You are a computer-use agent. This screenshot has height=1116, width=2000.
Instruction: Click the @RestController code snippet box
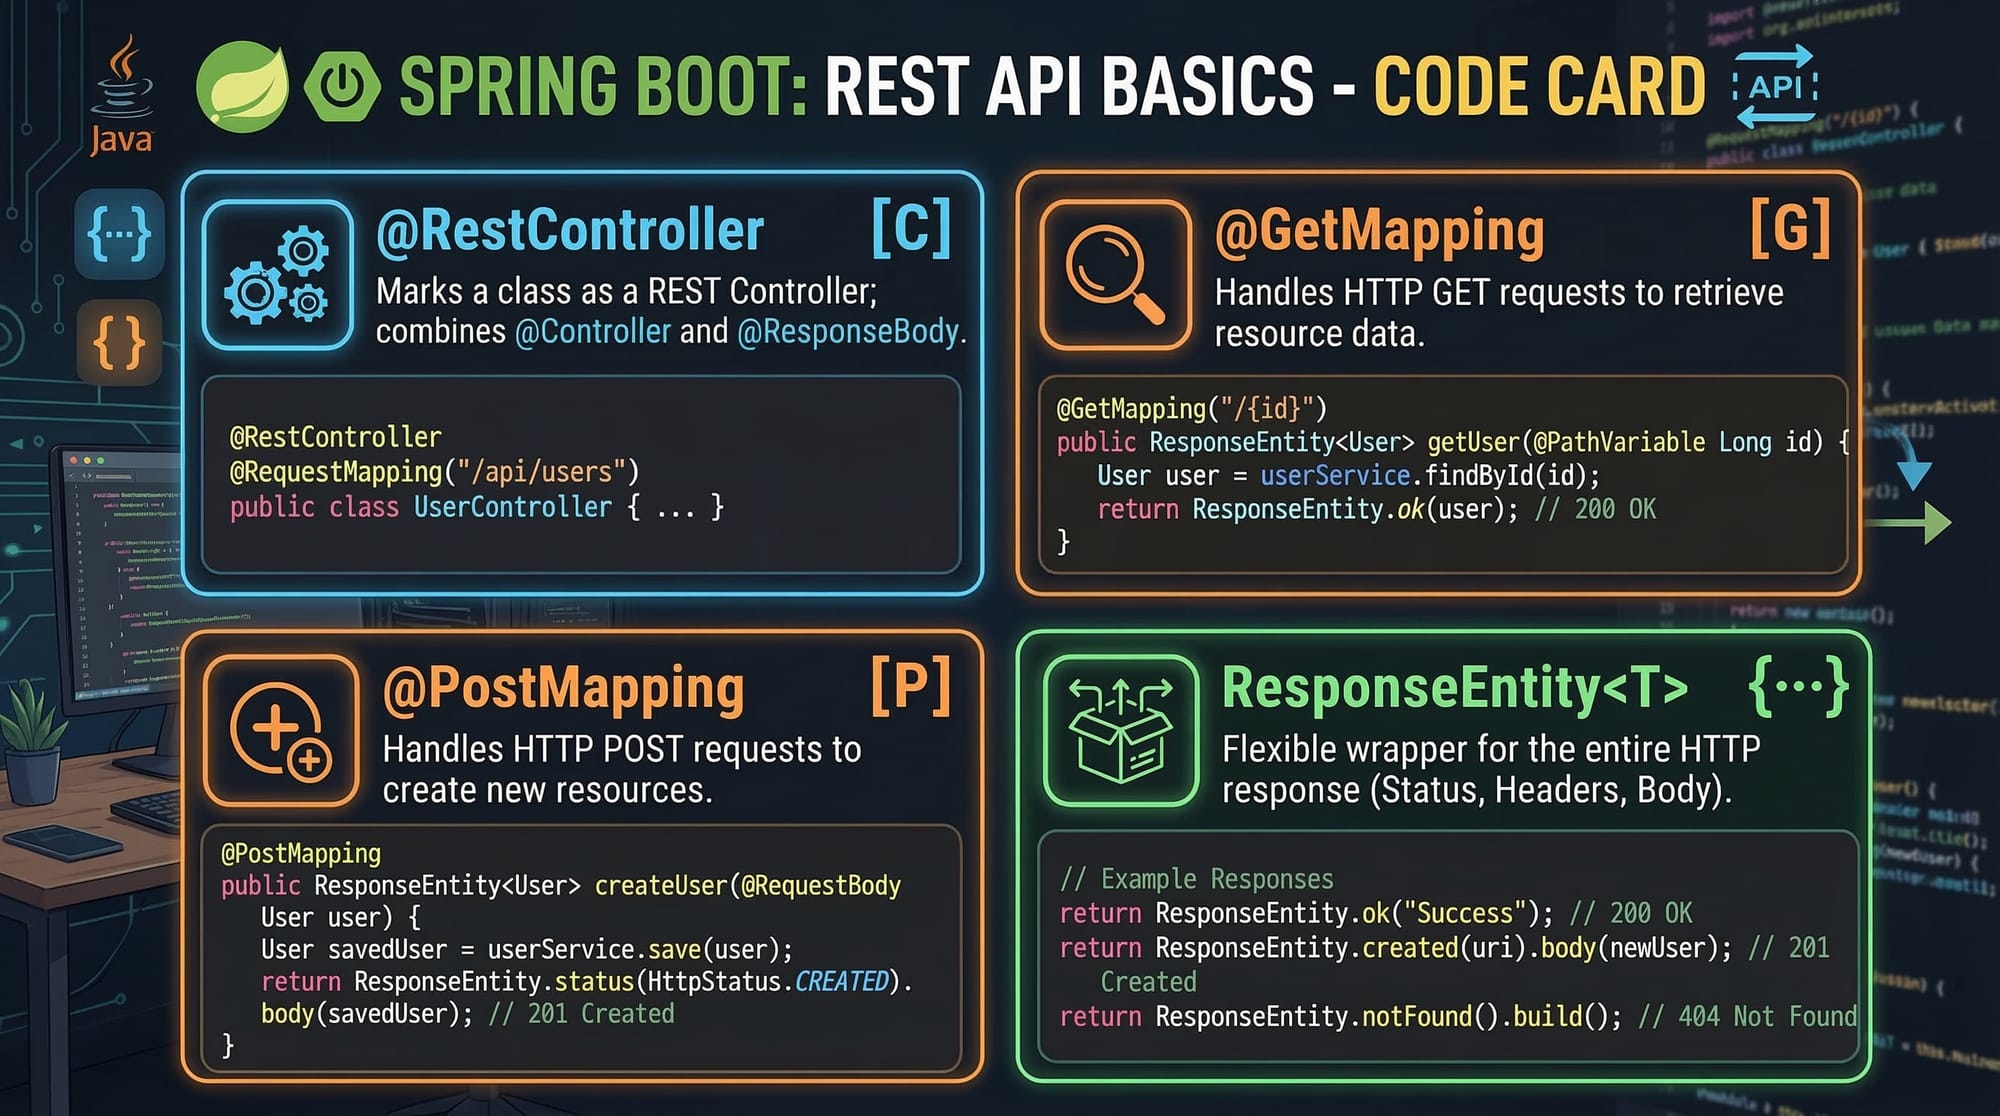tap(581, 474)
